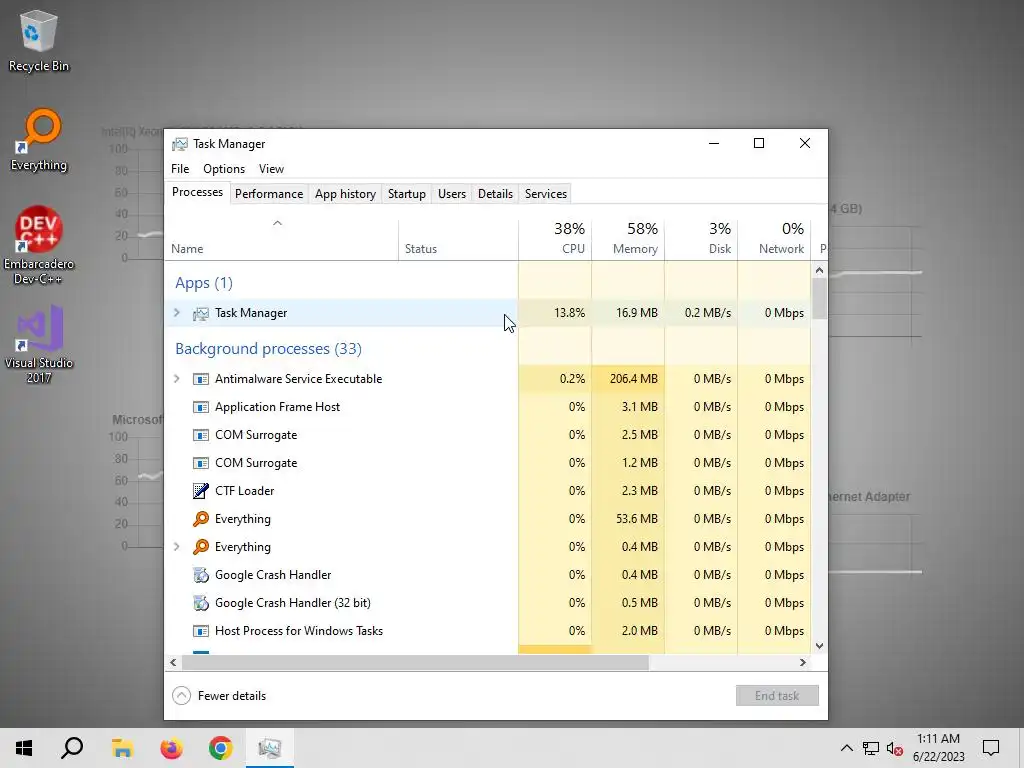This screenshot has width=1024, height=768.
Task: Click the Task Manager taskbar button
Action: (x=270, y=748)
